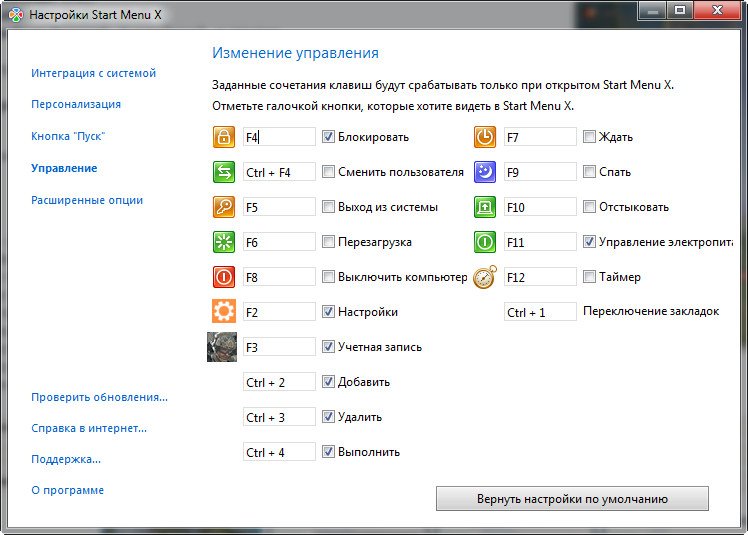This screenshot has width=748, height=535.
Task: Click the stopwatch Timer icon
Action: pos(485,277)
